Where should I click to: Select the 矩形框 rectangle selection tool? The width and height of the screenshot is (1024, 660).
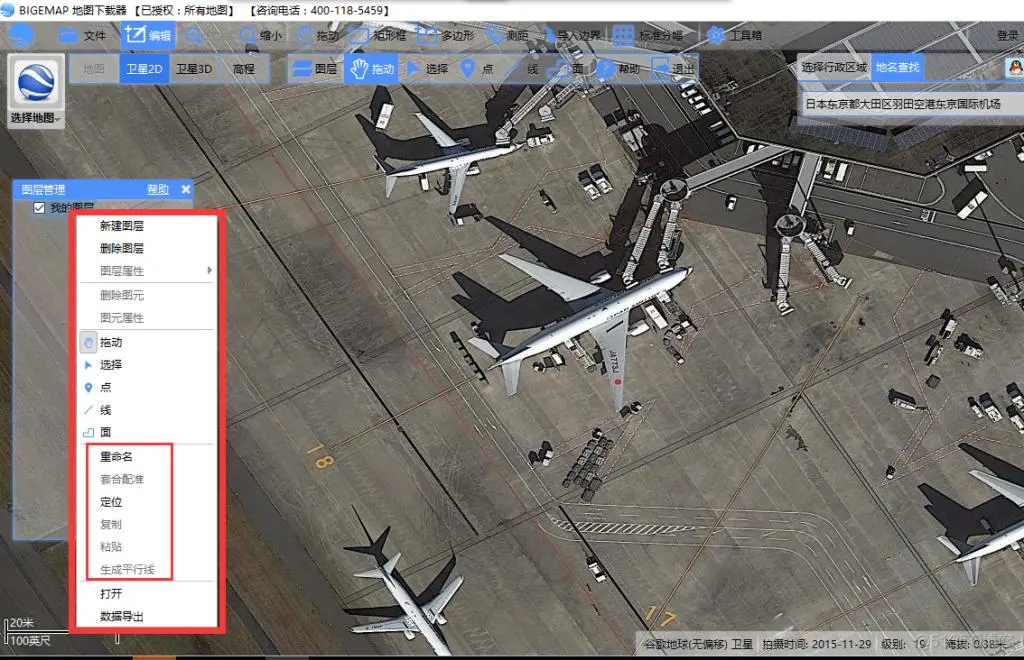(379, 35)
